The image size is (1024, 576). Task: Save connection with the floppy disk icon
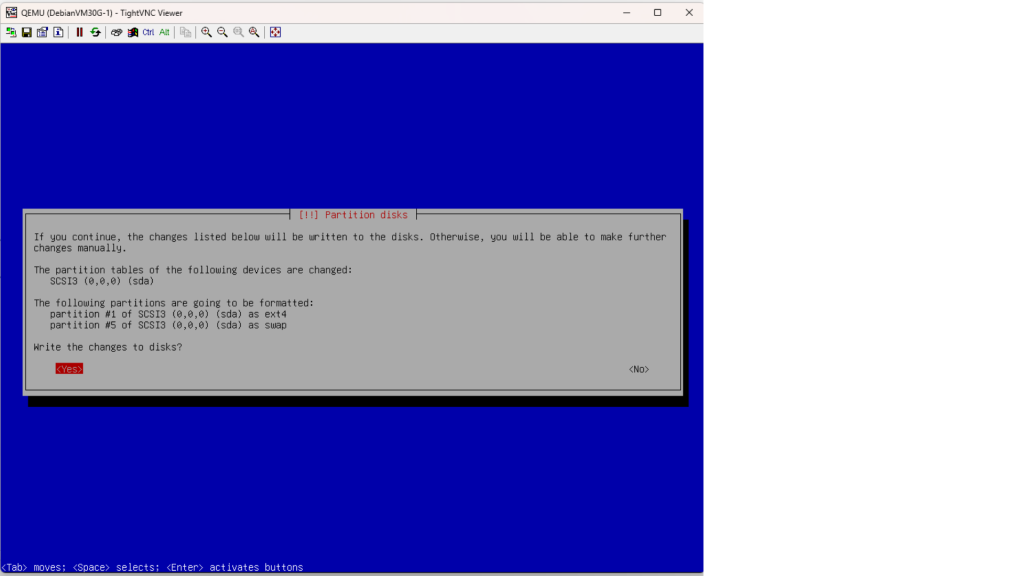pyautogui.click(x=27, y=32)
